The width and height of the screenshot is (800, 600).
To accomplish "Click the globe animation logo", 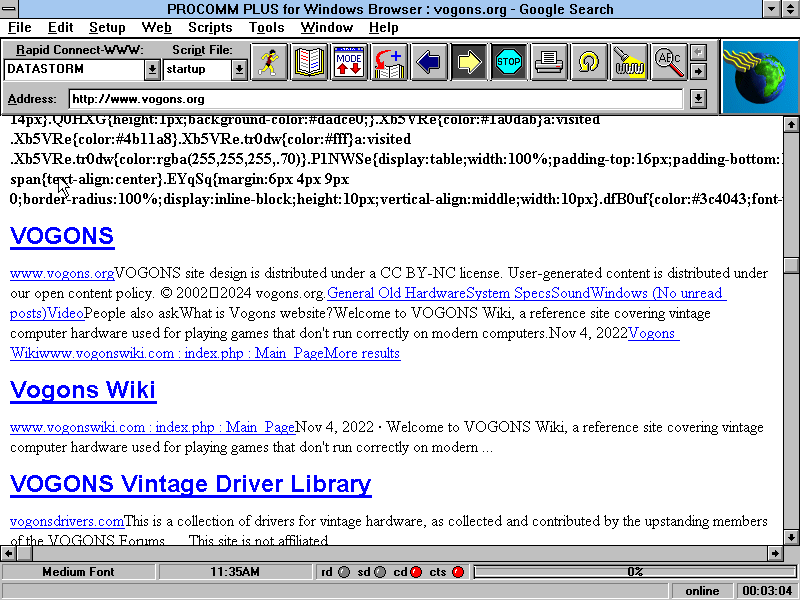I will coord(760,77).
